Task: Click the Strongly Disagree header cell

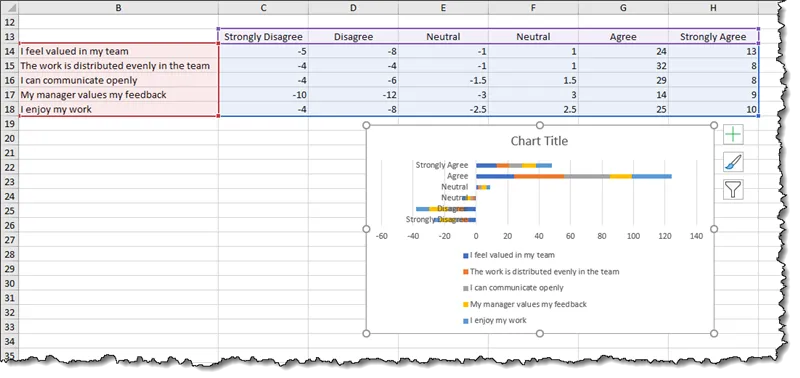Action: pos(263,37)
